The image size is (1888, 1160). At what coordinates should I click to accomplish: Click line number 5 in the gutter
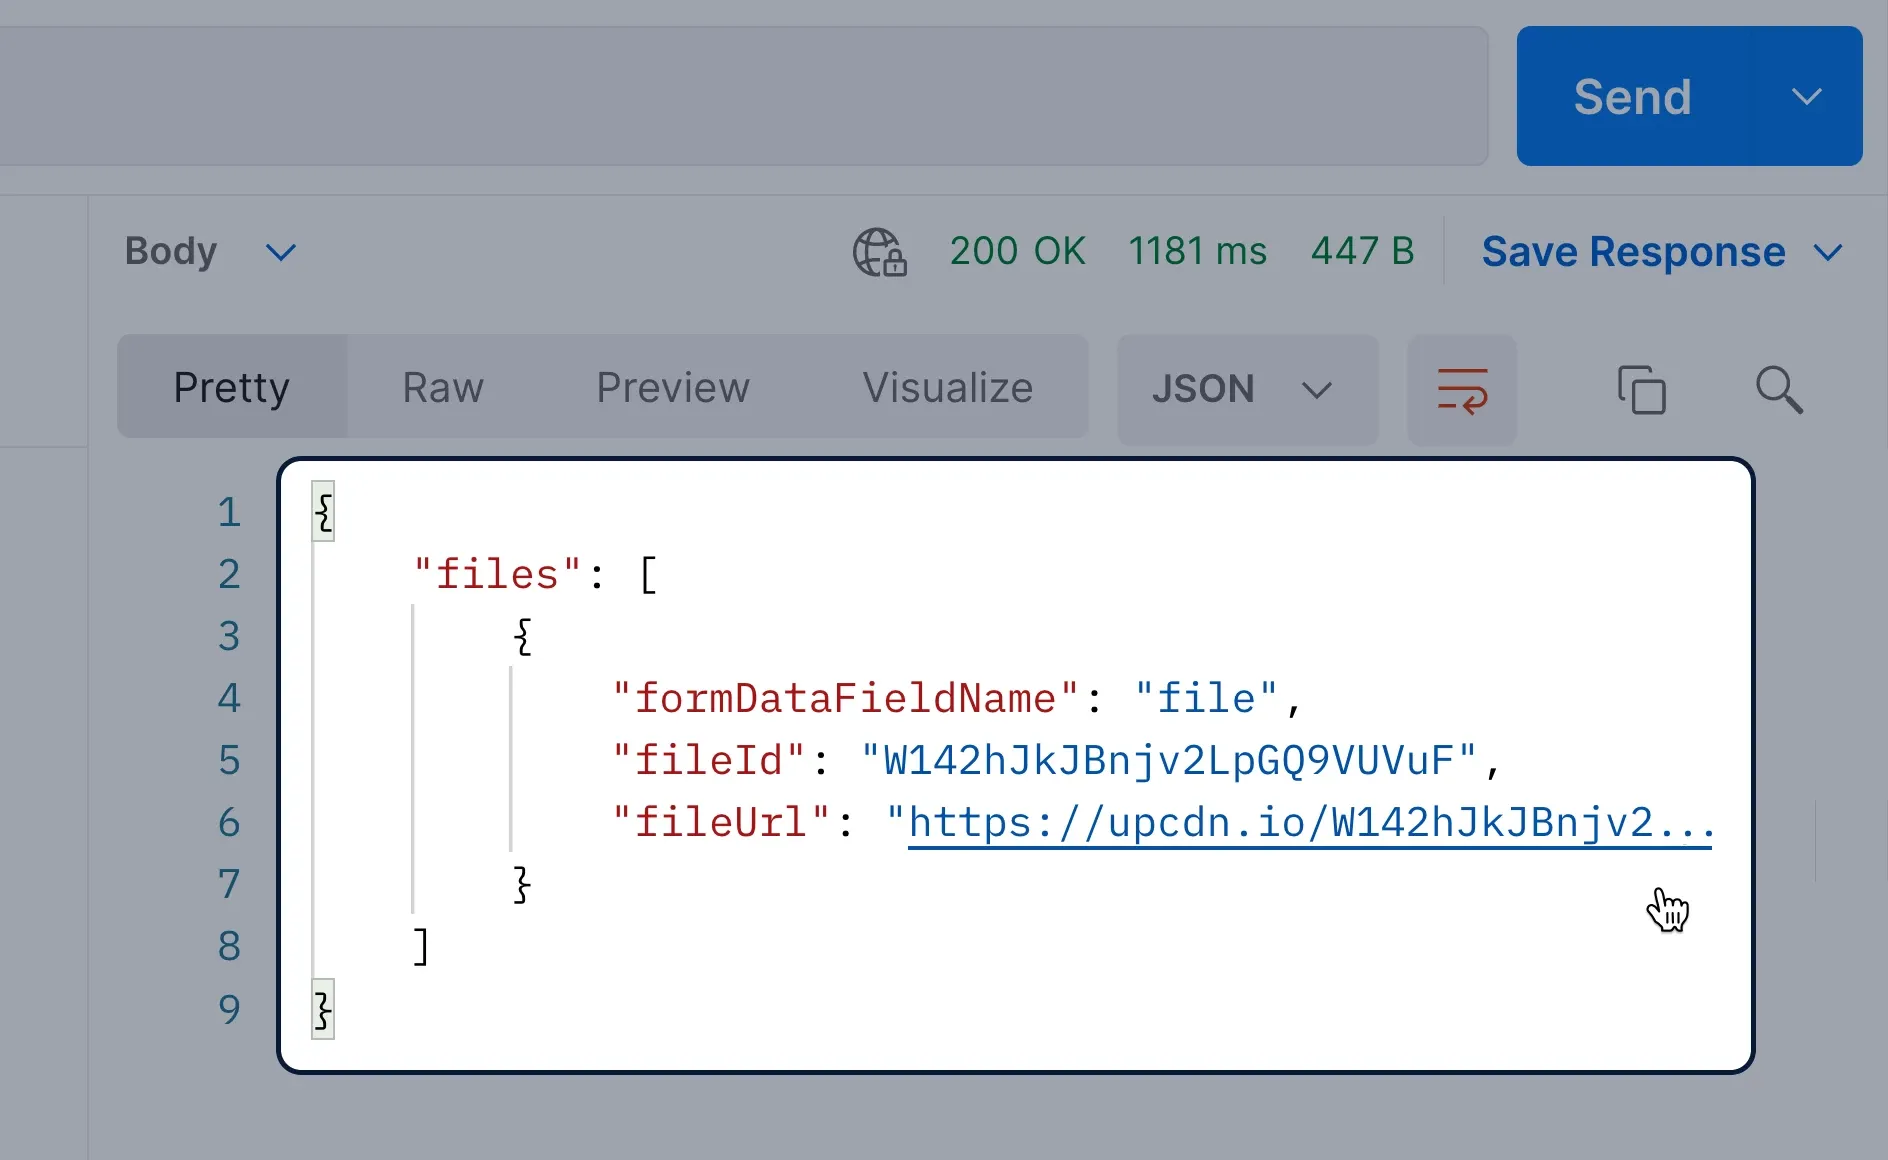(229, 760)
